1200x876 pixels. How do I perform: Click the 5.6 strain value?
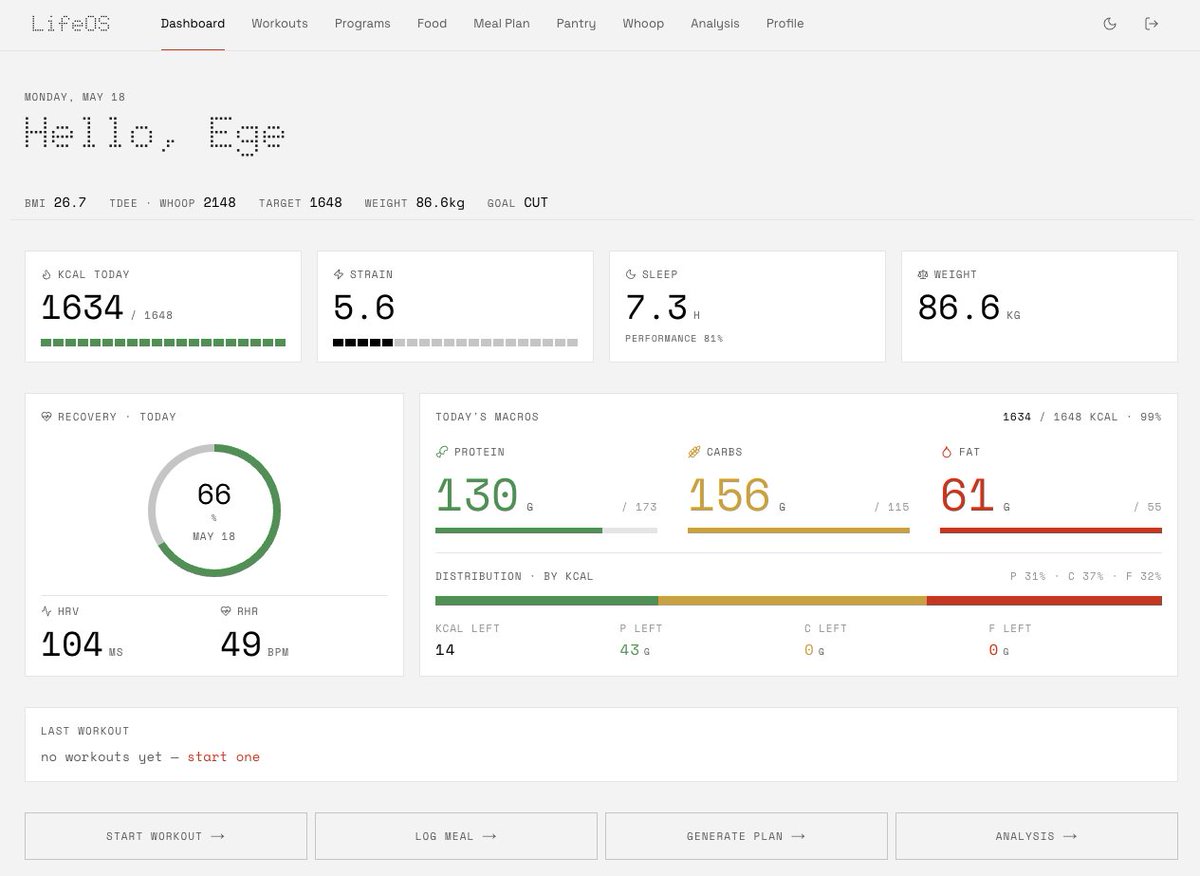pyautogui.click(x=364, y=307)
